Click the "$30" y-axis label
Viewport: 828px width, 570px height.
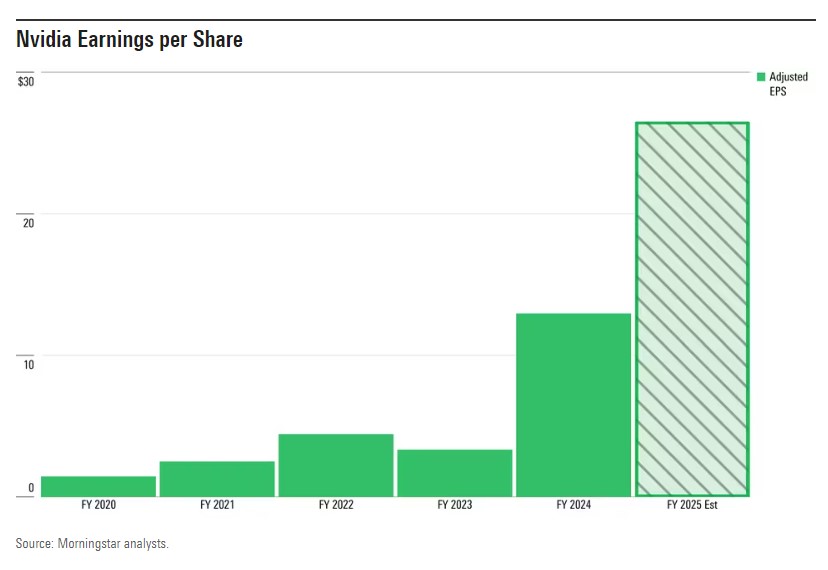coord(26,81)
